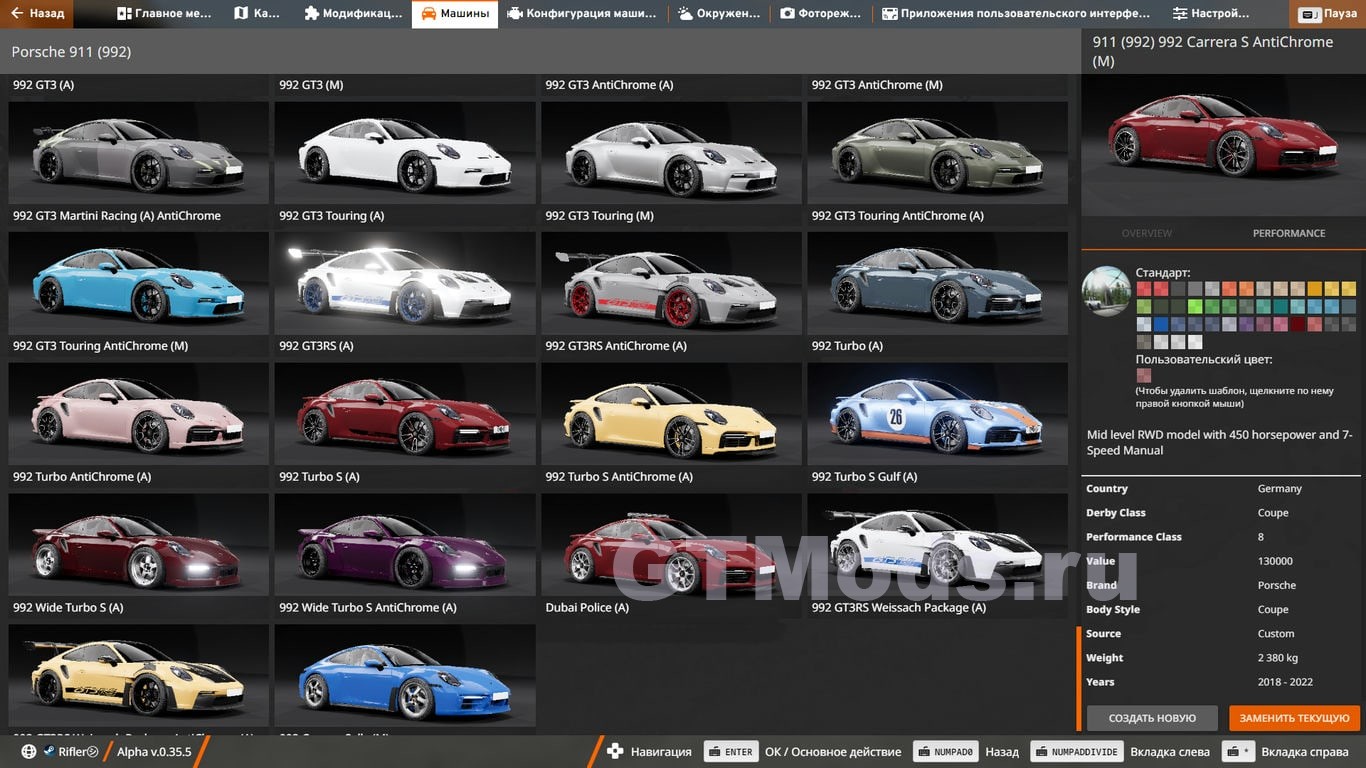The image size is (1366, 768).
Task: Click the Пауза pause button
Action: 1328,14
